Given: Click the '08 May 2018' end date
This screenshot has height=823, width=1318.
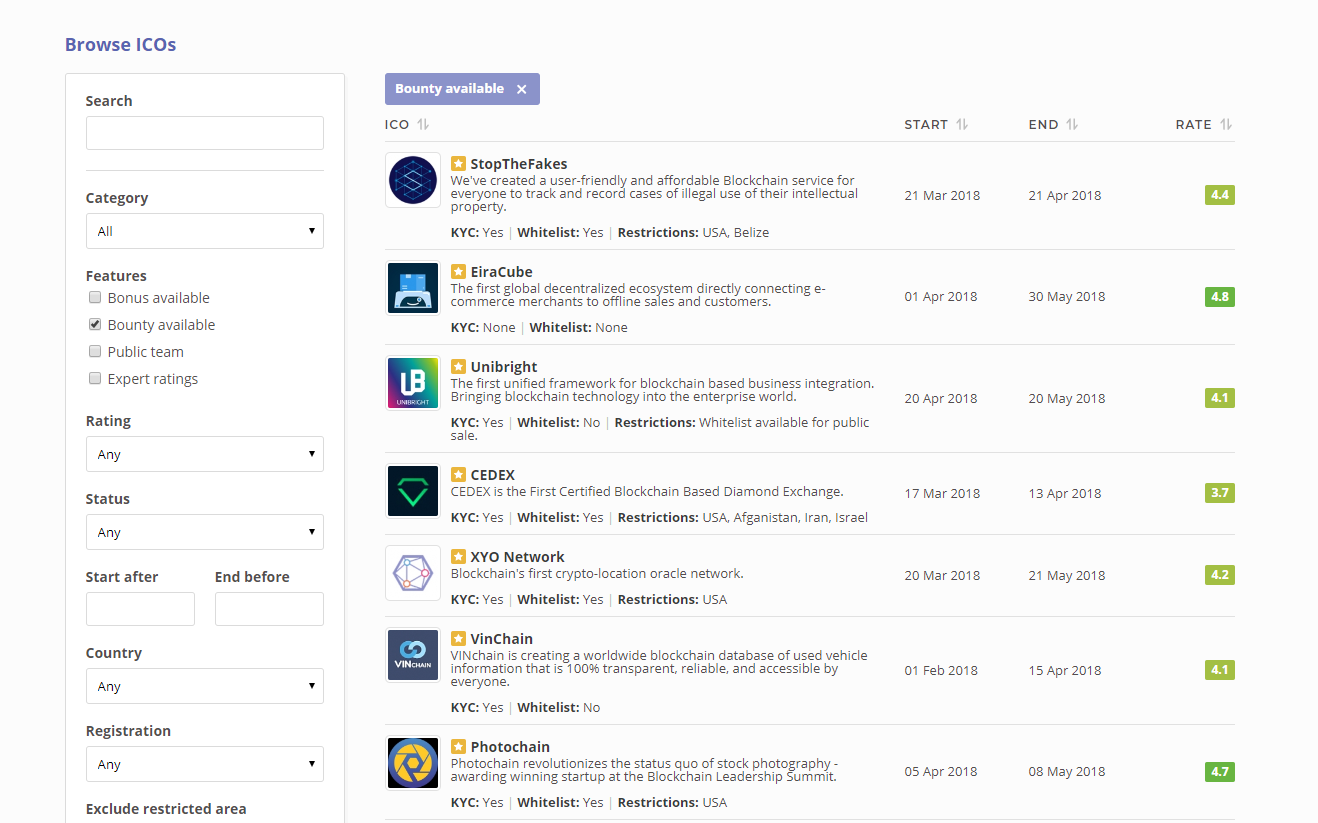Looking at the screenshot, I should tap(1067, 771).
